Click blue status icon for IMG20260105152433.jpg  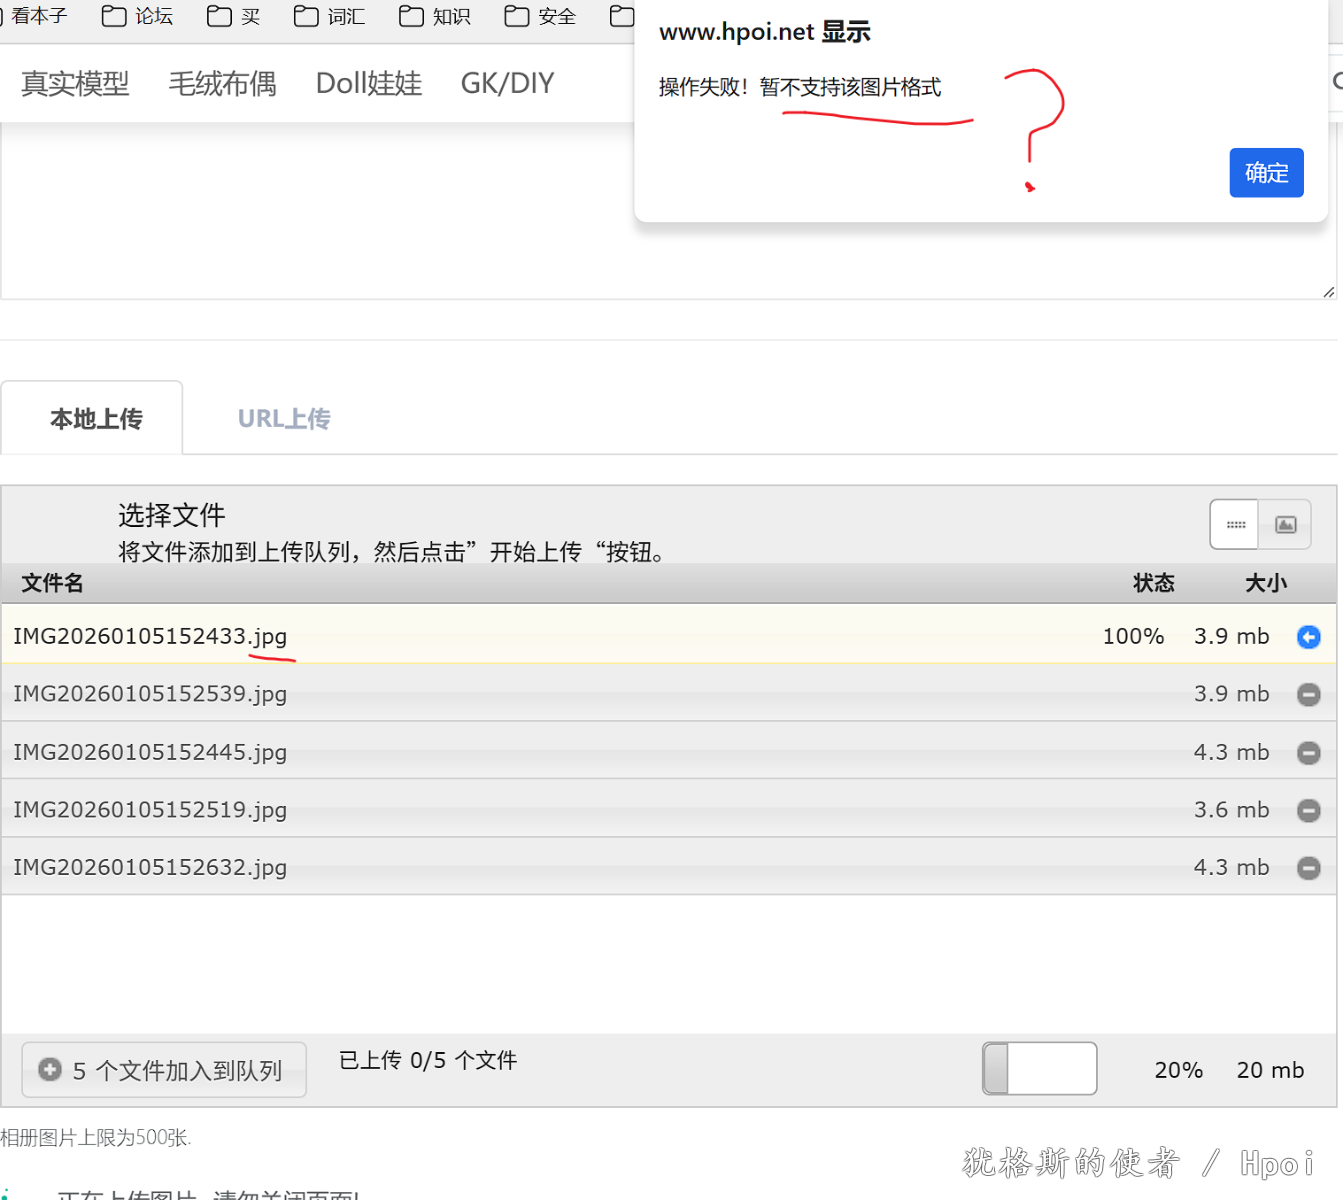tap(1308, 637)
